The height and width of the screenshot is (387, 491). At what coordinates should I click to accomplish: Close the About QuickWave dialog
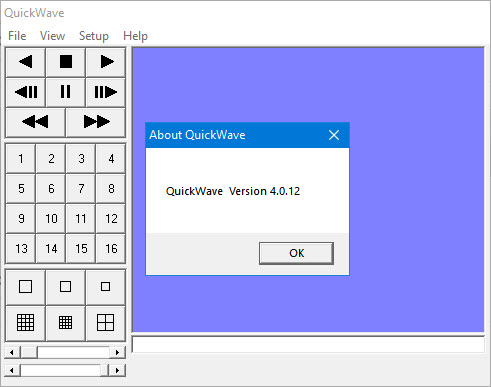pyautogui.click(x=334, y=135)
